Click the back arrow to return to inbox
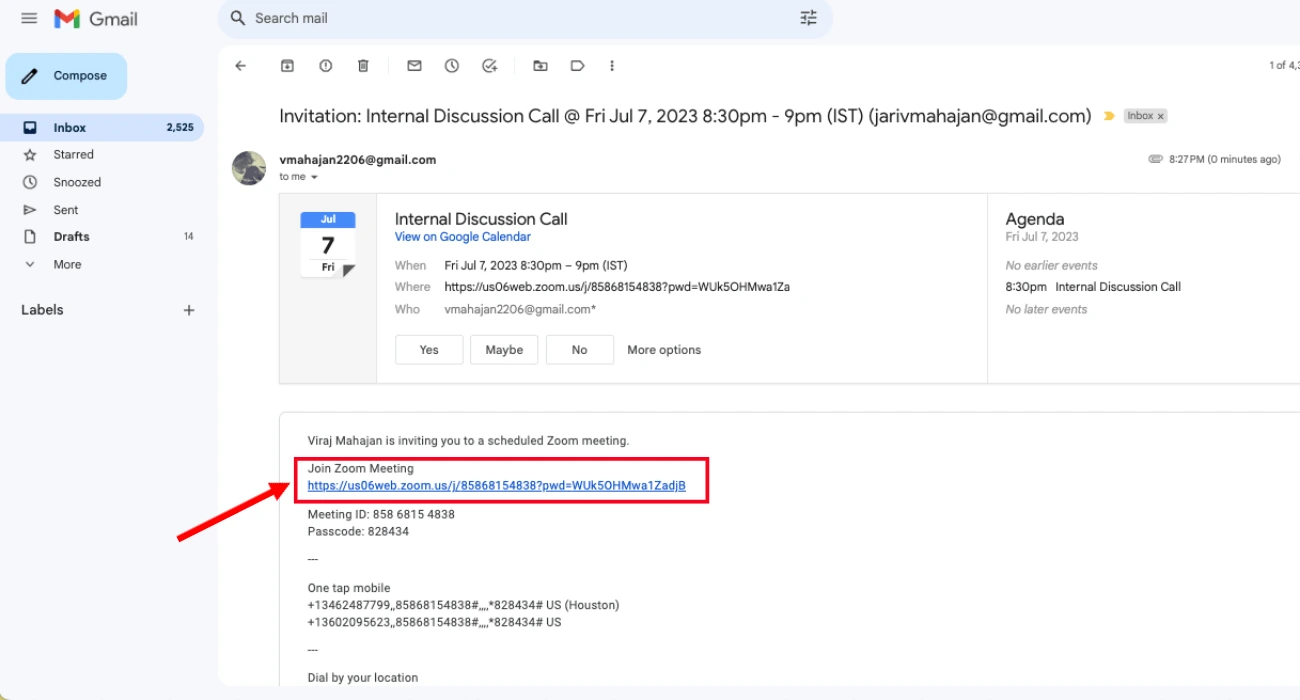 coord(240,66)
